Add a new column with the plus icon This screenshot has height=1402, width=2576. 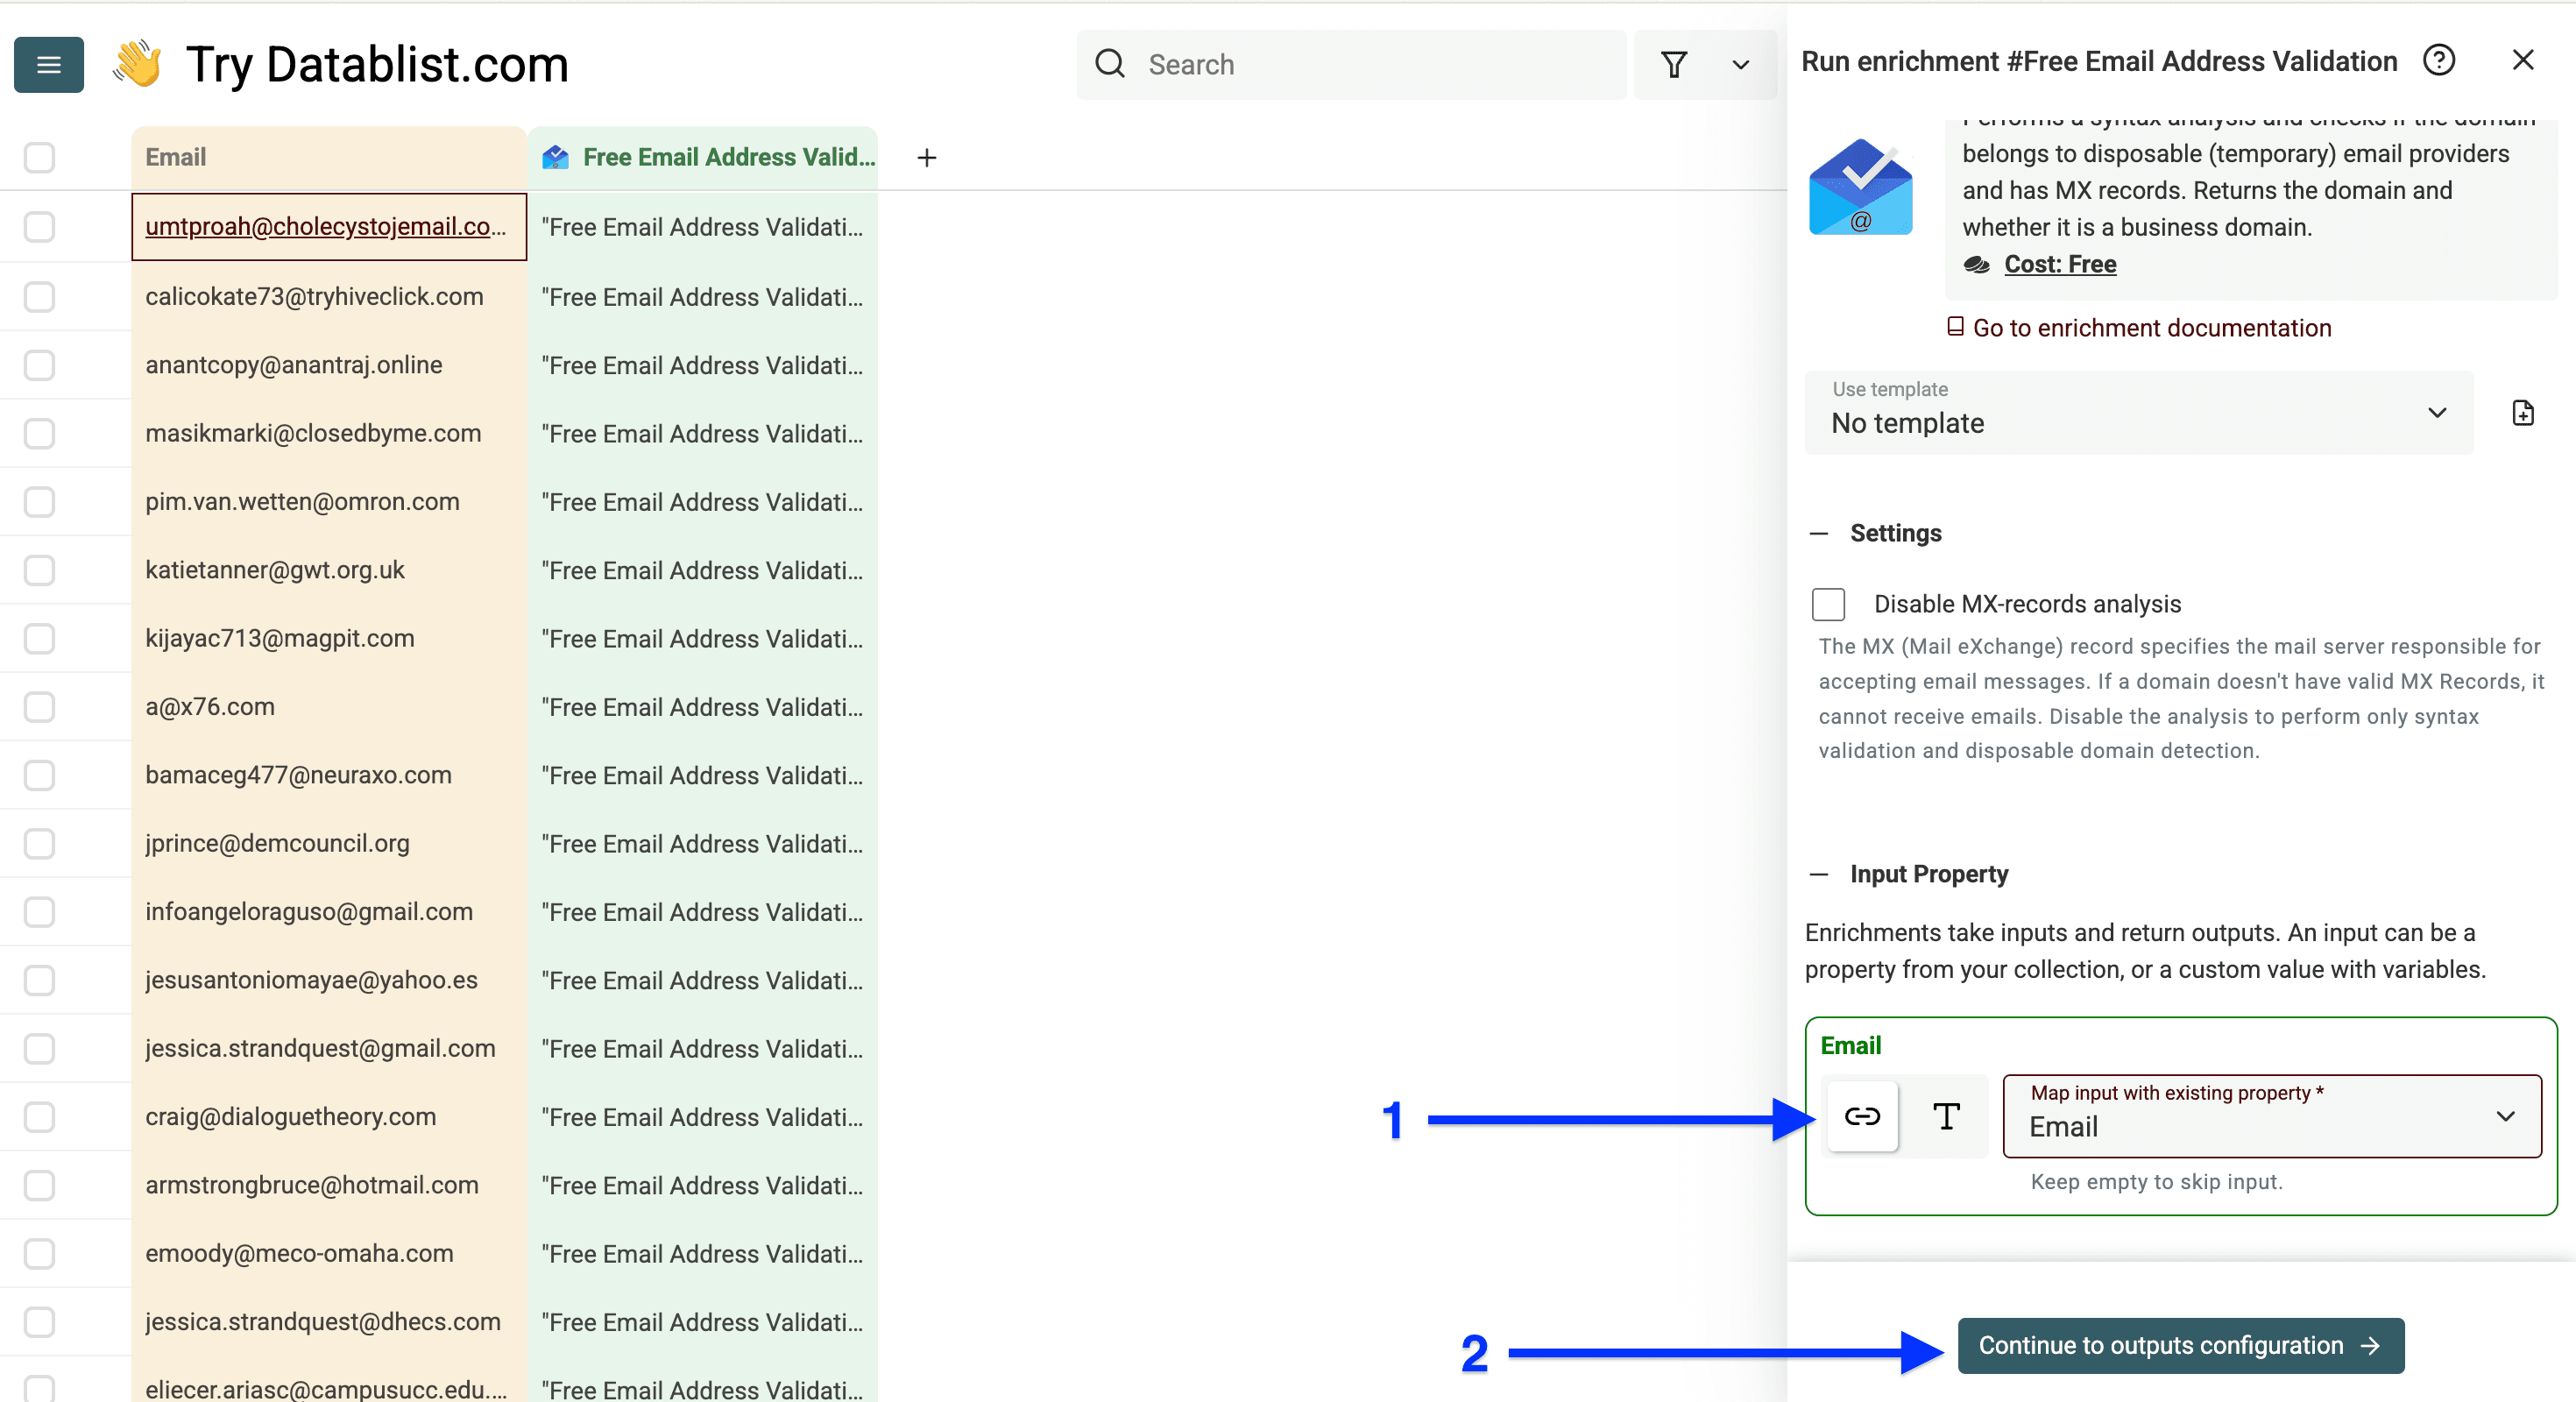[x=927, y=157]
